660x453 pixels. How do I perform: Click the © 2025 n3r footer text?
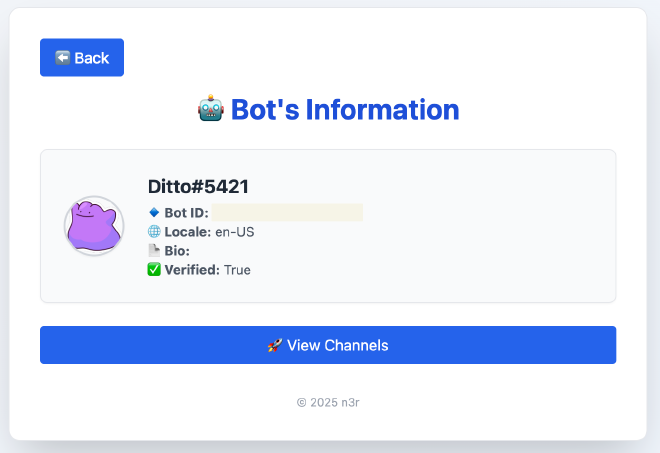point(328,402)
